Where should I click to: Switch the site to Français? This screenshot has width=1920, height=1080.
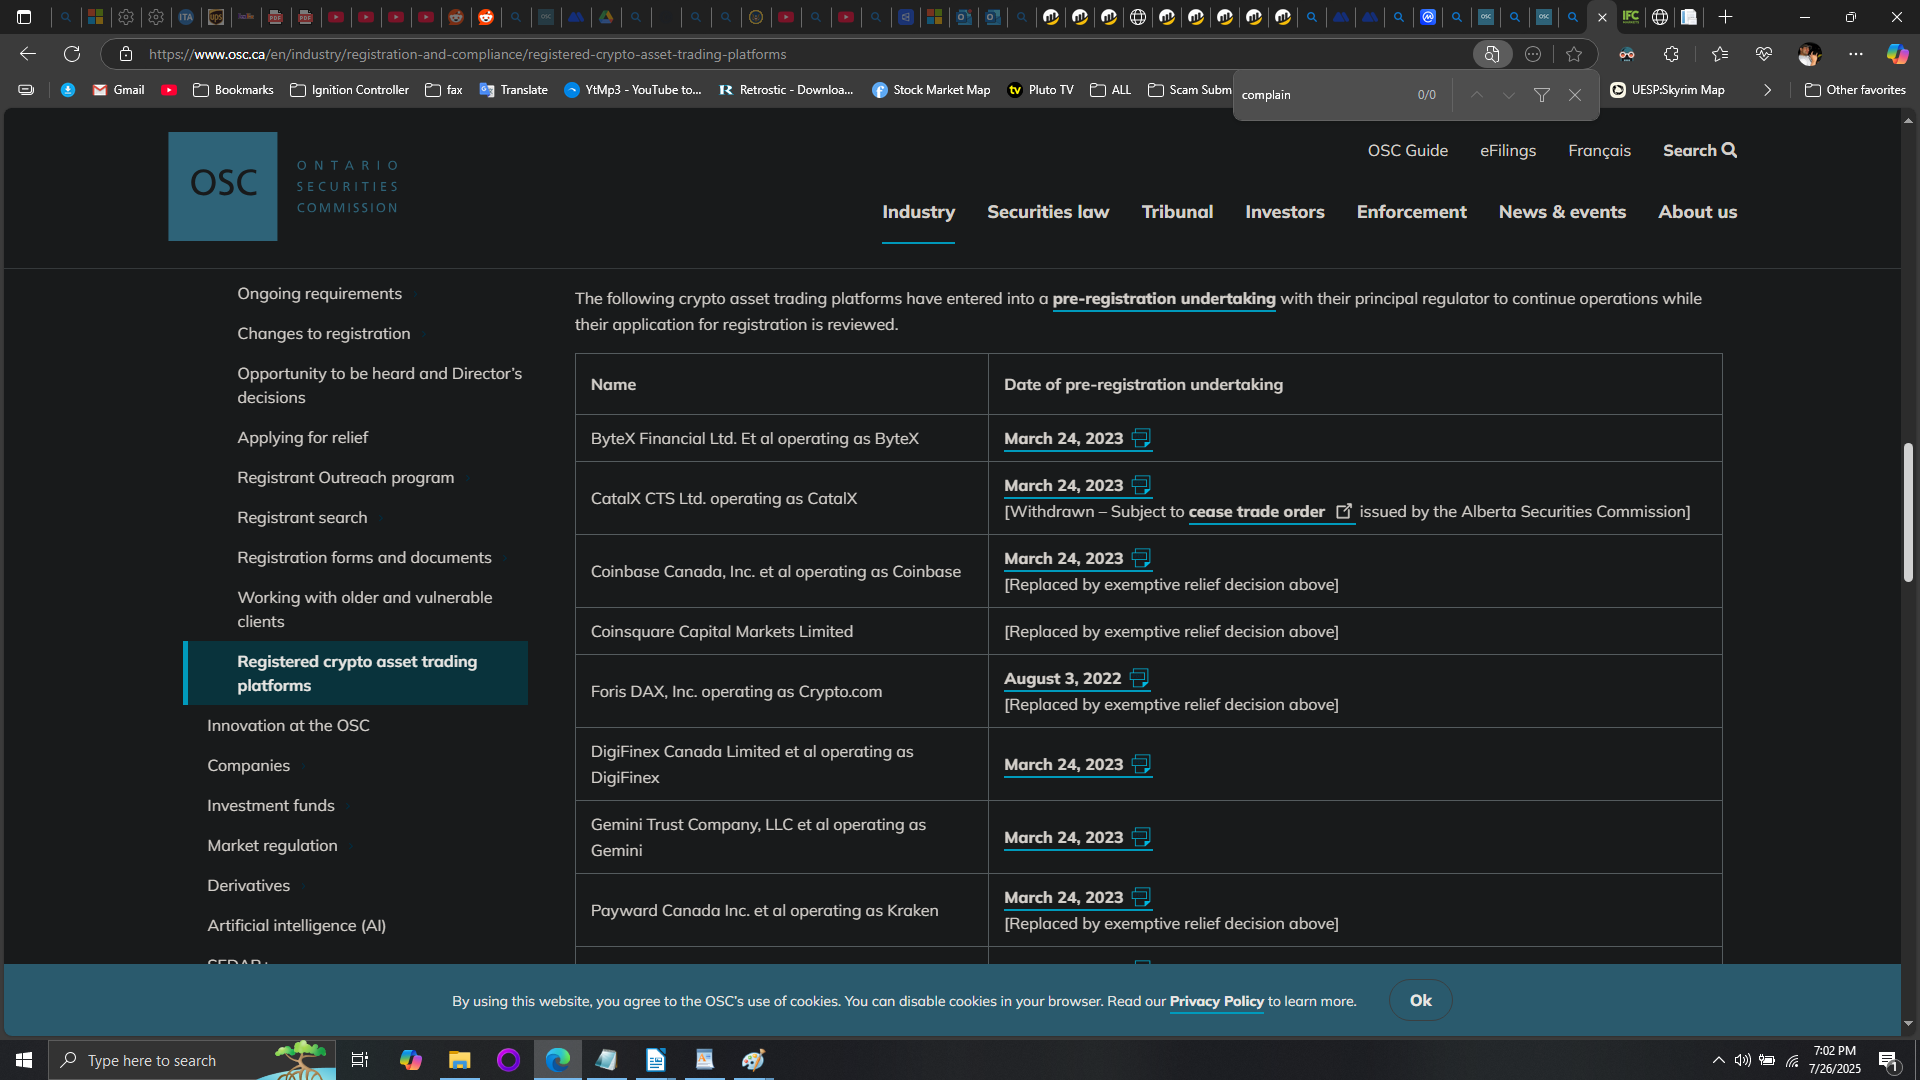coord(1599,150)
